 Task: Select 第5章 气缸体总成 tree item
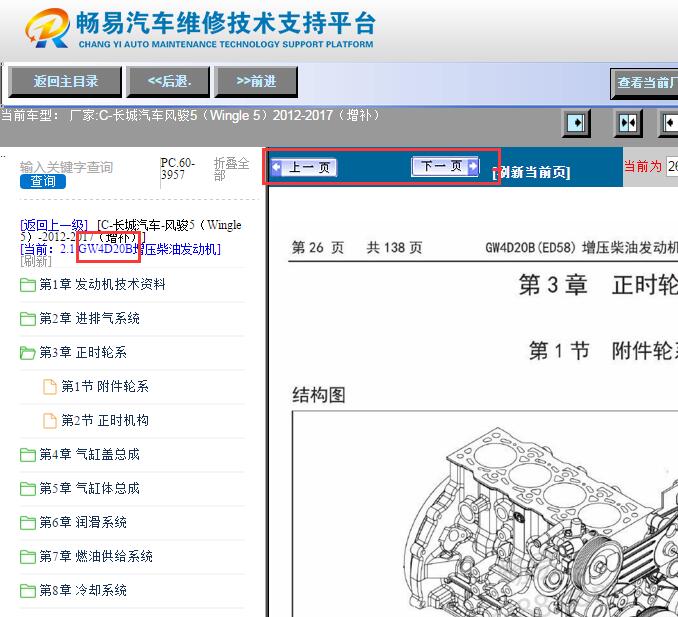pyautogui.click(x=89, y=489)
